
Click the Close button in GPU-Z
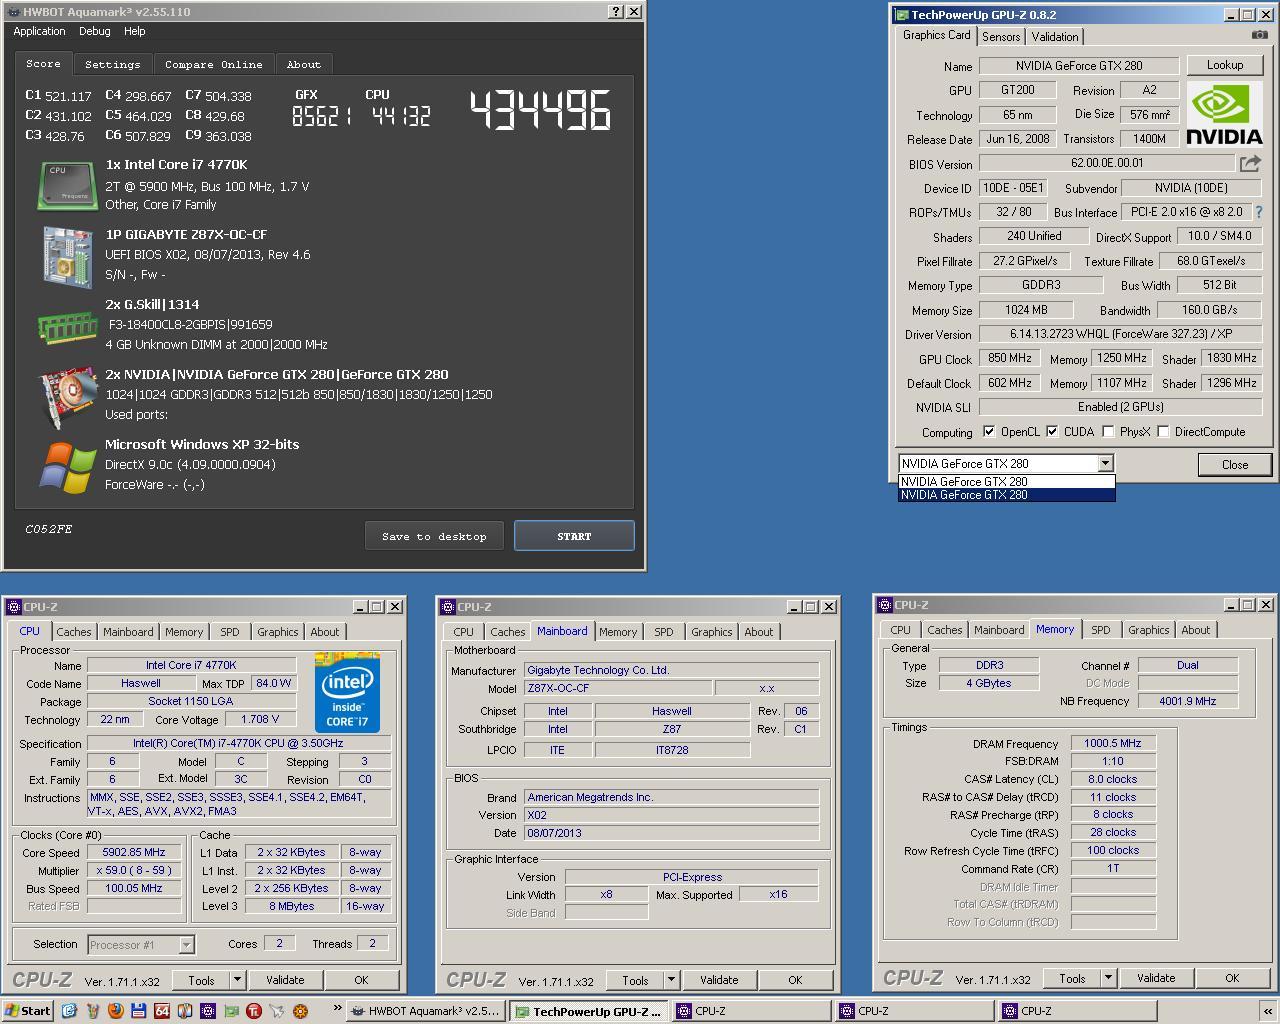[1235, 464]
